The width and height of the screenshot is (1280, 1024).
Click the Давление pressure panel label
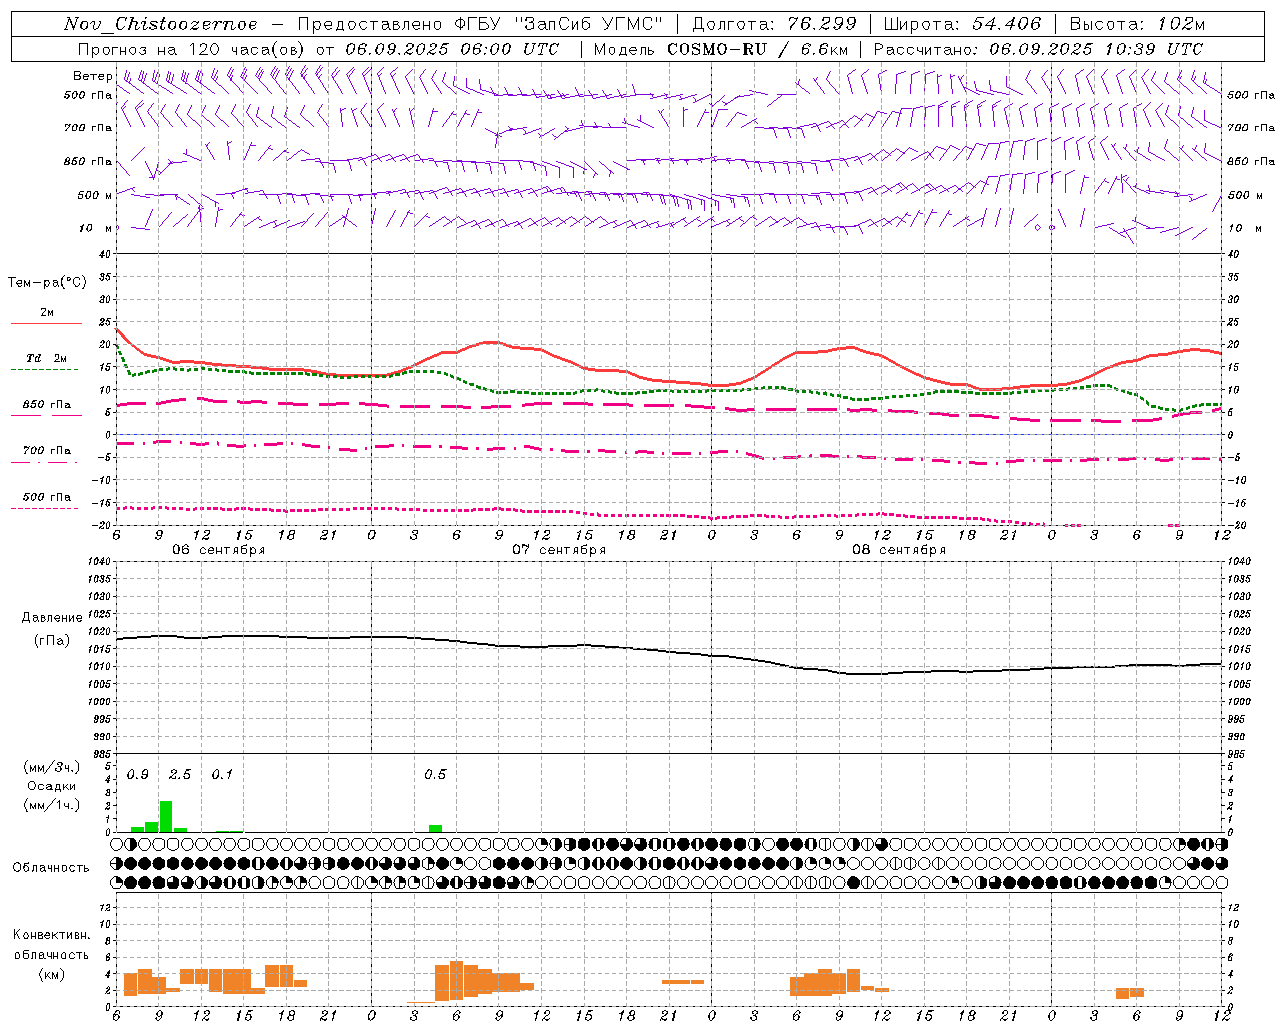pyautogui.click(x=52, y=618)
